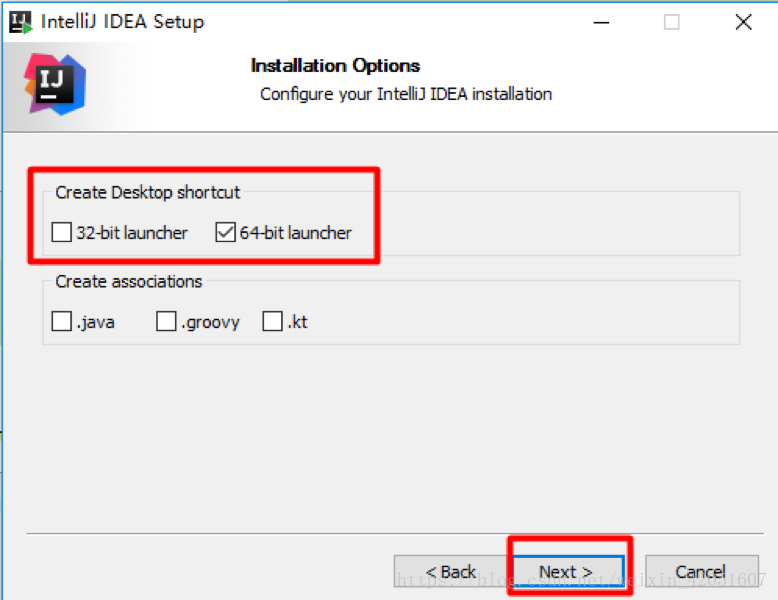Minimize the setup window

click(601, 22)
